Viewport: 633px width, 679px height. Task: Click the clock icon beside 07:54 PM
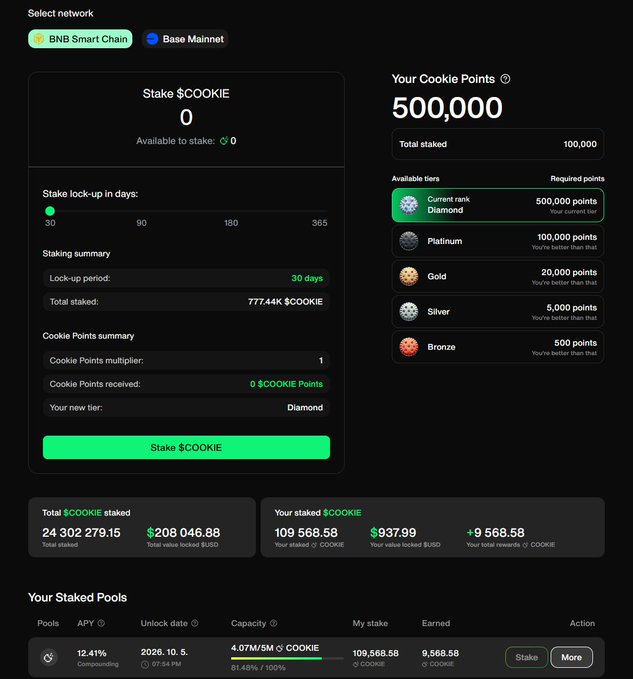point(145,664)
